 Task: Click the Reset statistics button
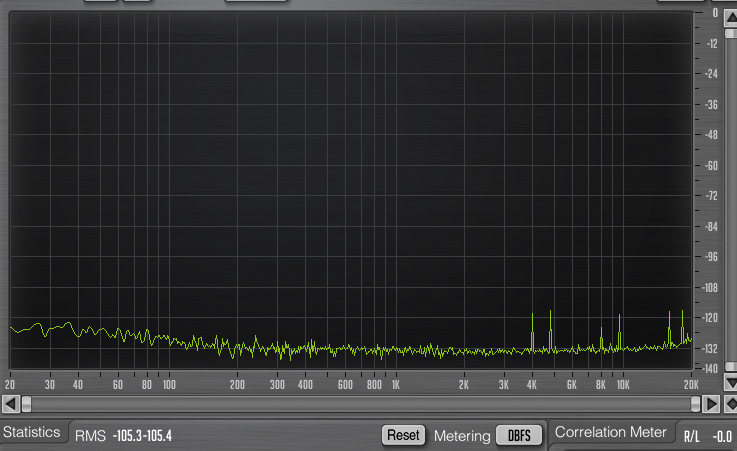click(x=403, y=435)
